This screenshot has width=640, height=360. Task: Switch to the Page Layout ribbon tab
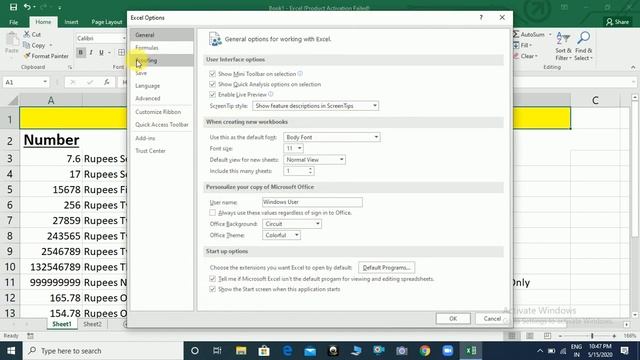[107, 22]
